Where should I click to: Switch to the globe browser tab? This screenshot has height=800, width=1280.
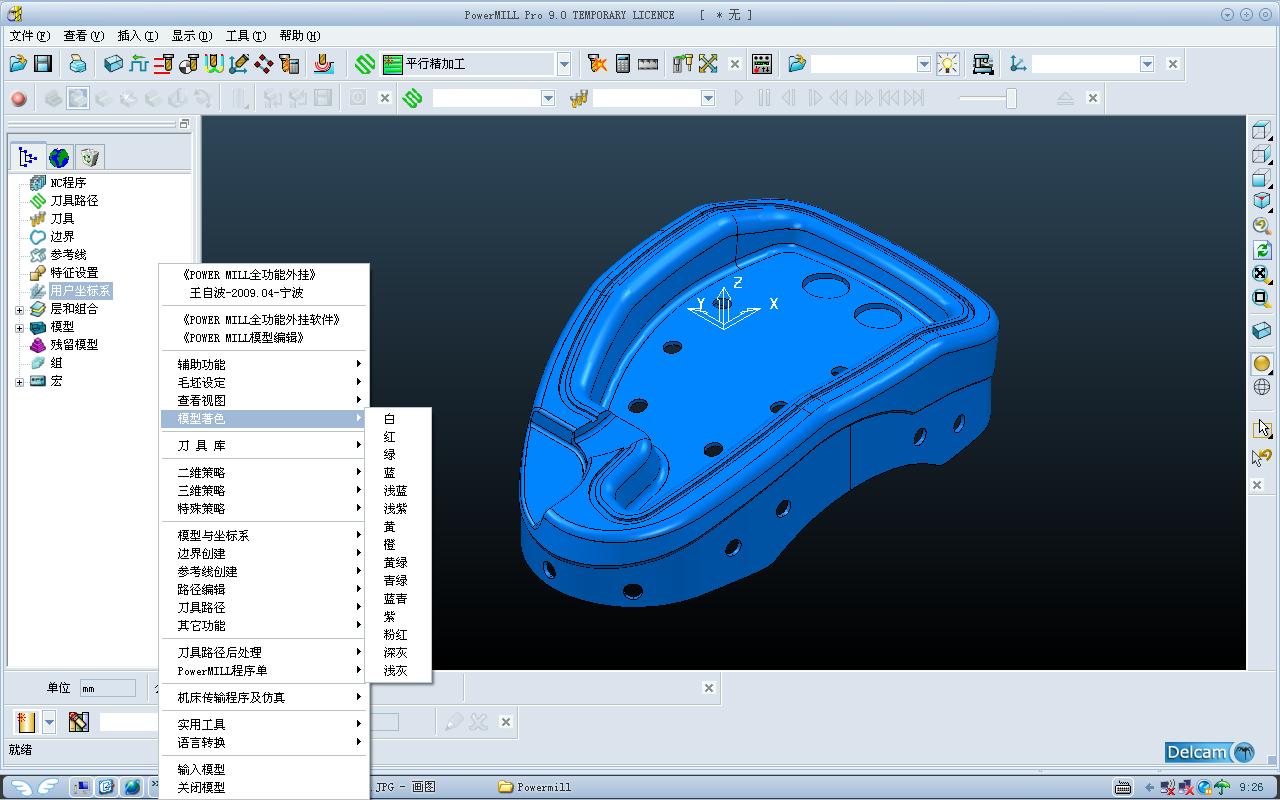[59, 157]
